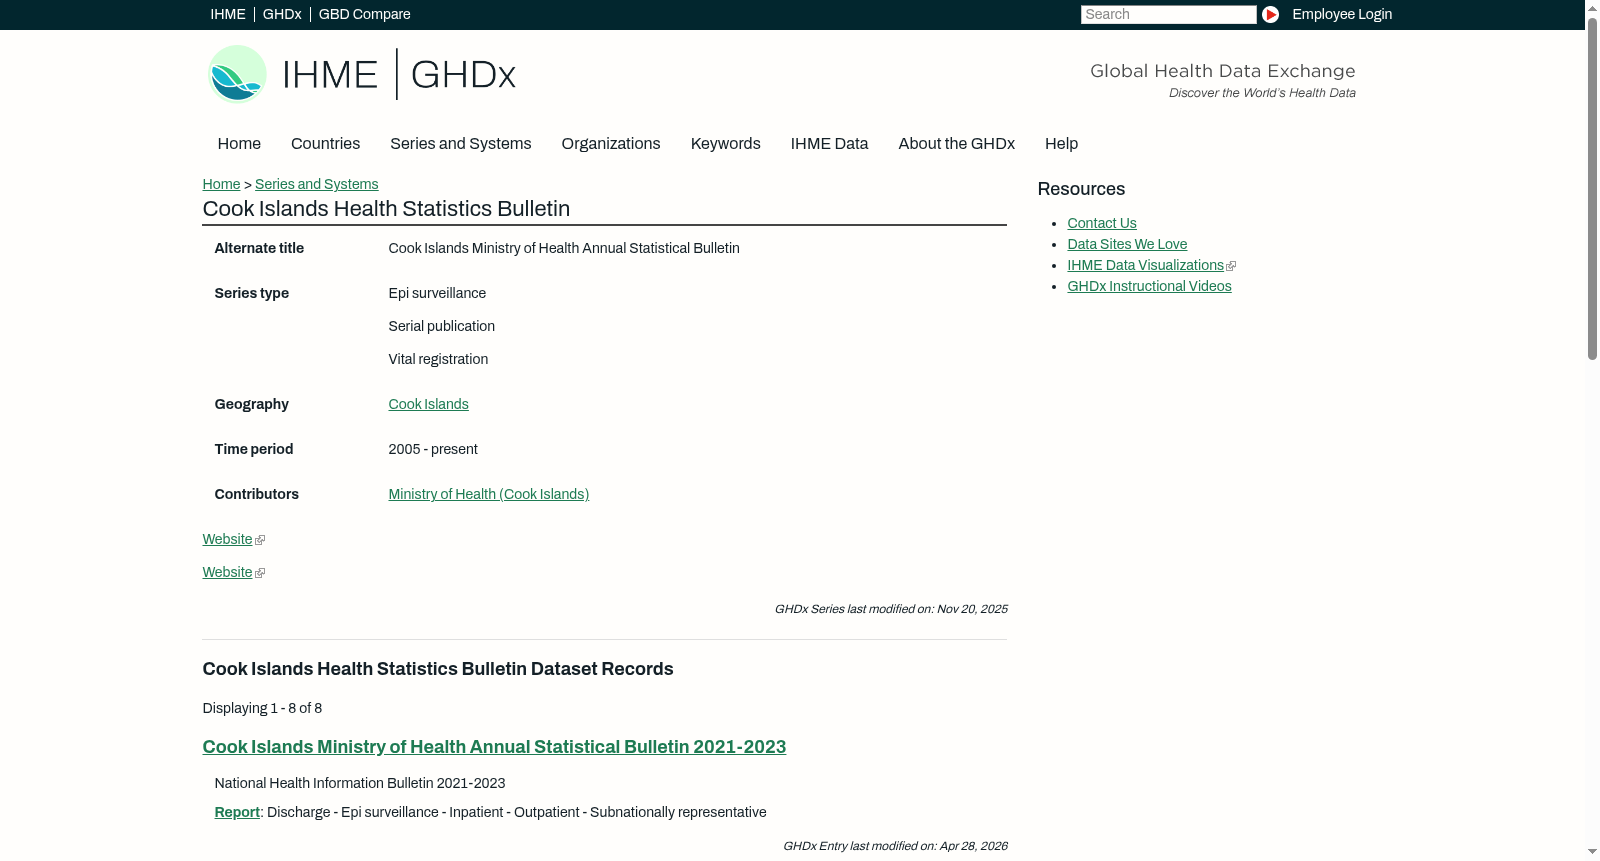
Task: Open Organizations menu
Action: 611,144
